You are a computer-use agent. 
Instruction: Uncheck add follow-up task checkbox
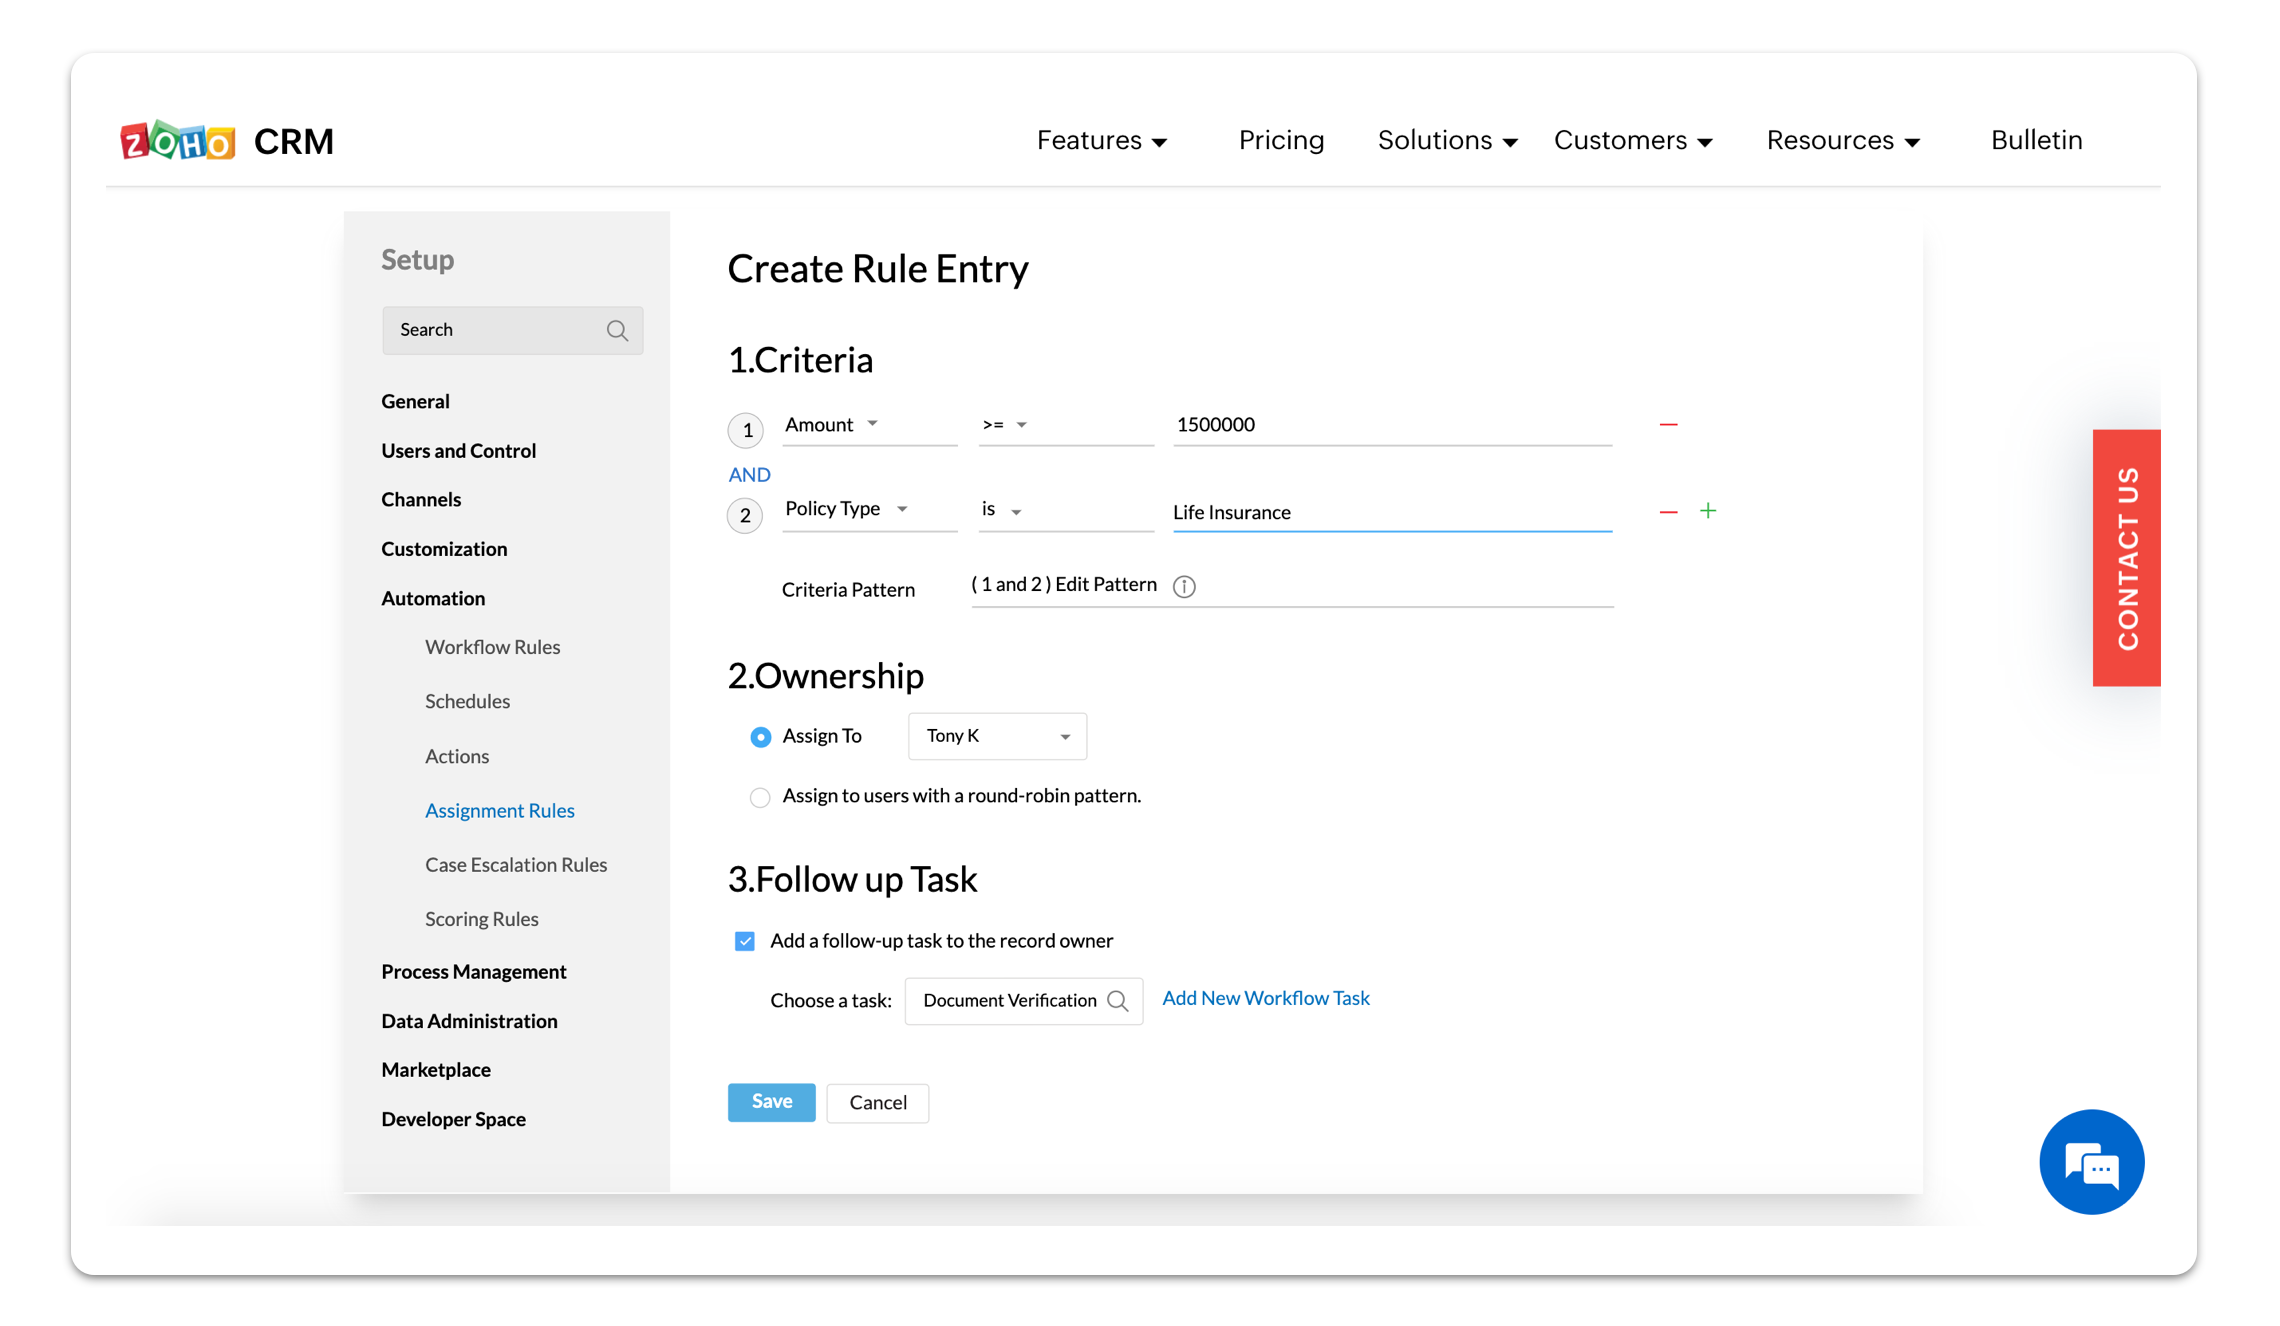pyautogui.click(x=745, y=941)
